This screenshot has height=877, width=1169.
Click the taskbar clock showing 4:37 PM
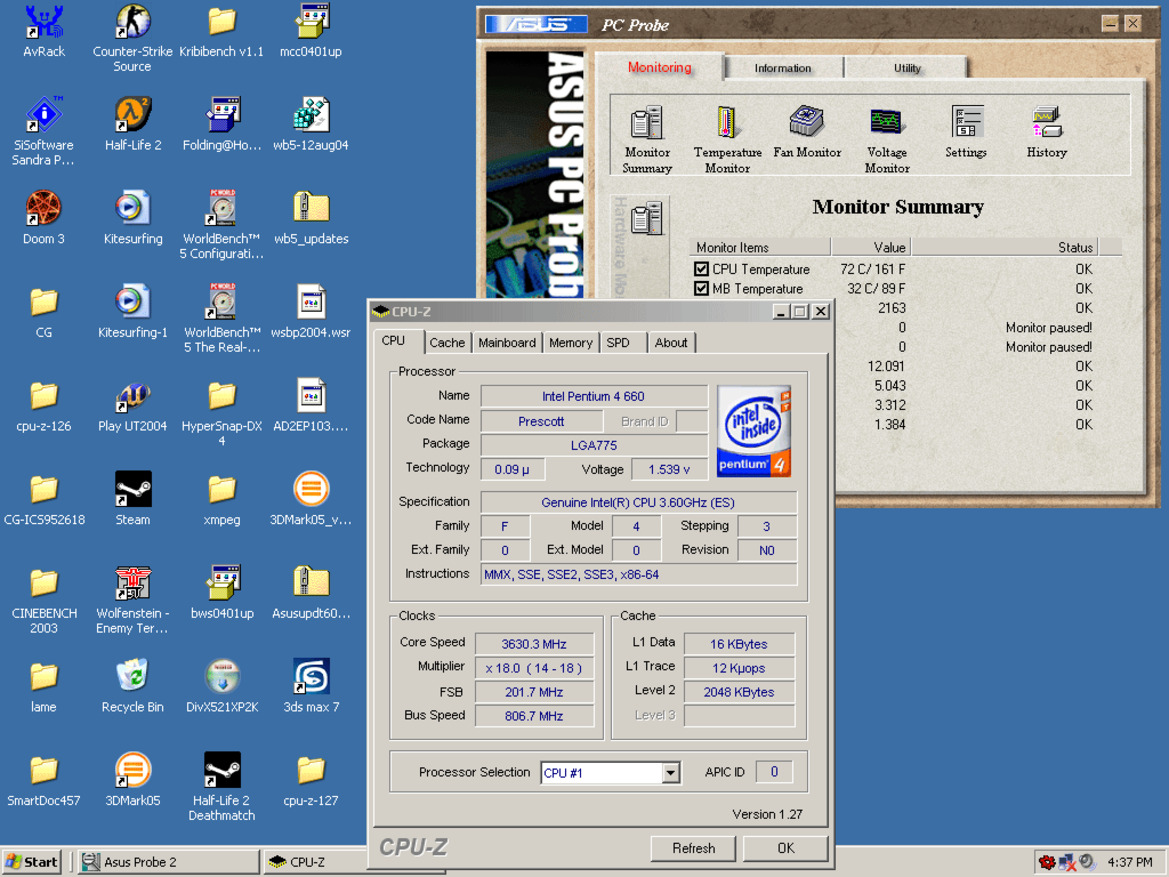(1130, 862)
